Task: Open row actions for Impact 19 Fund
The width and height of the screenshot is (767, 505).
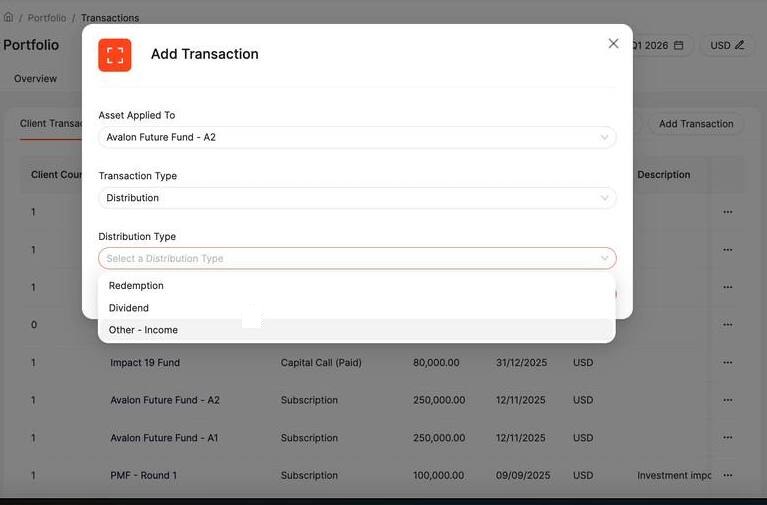Action: (x=727, y=363)
